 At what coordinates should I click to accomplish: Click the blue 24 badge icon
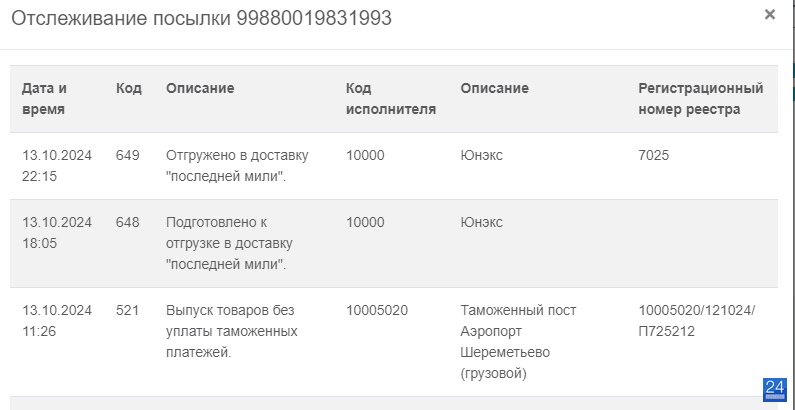point(775,389)
